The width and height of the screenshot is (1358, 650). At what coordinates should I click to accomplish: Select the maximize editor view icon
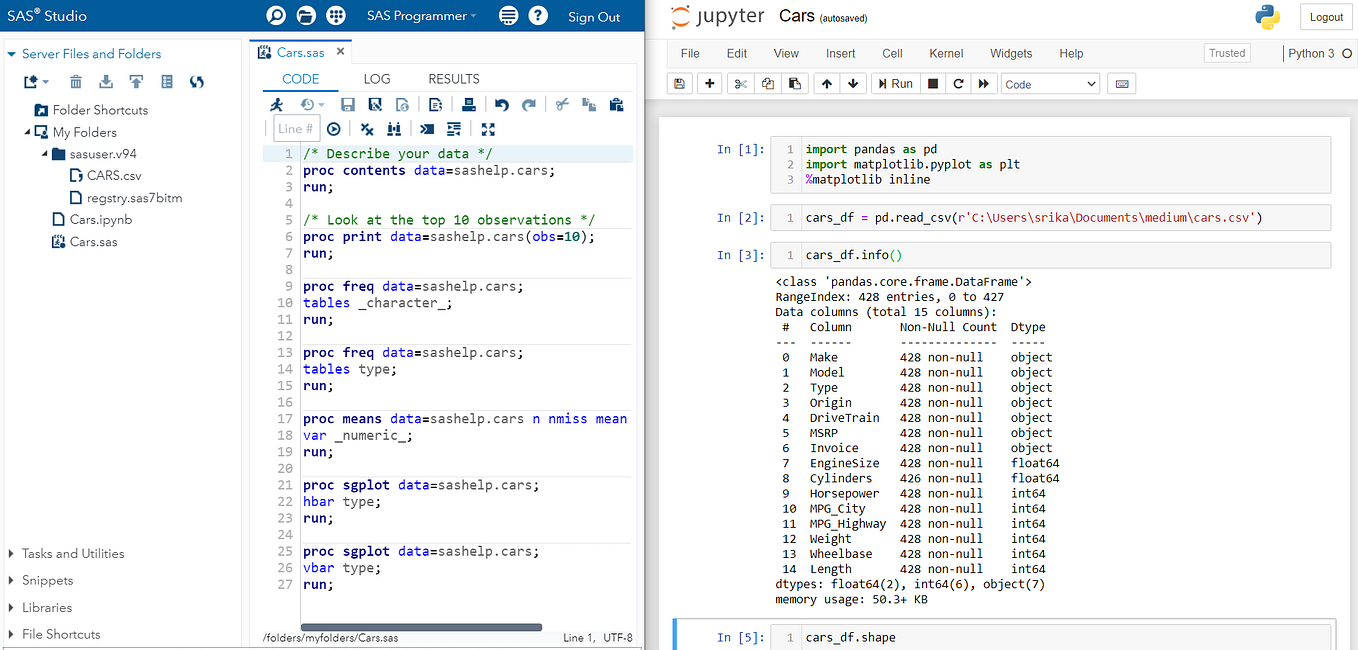[487, 129]
